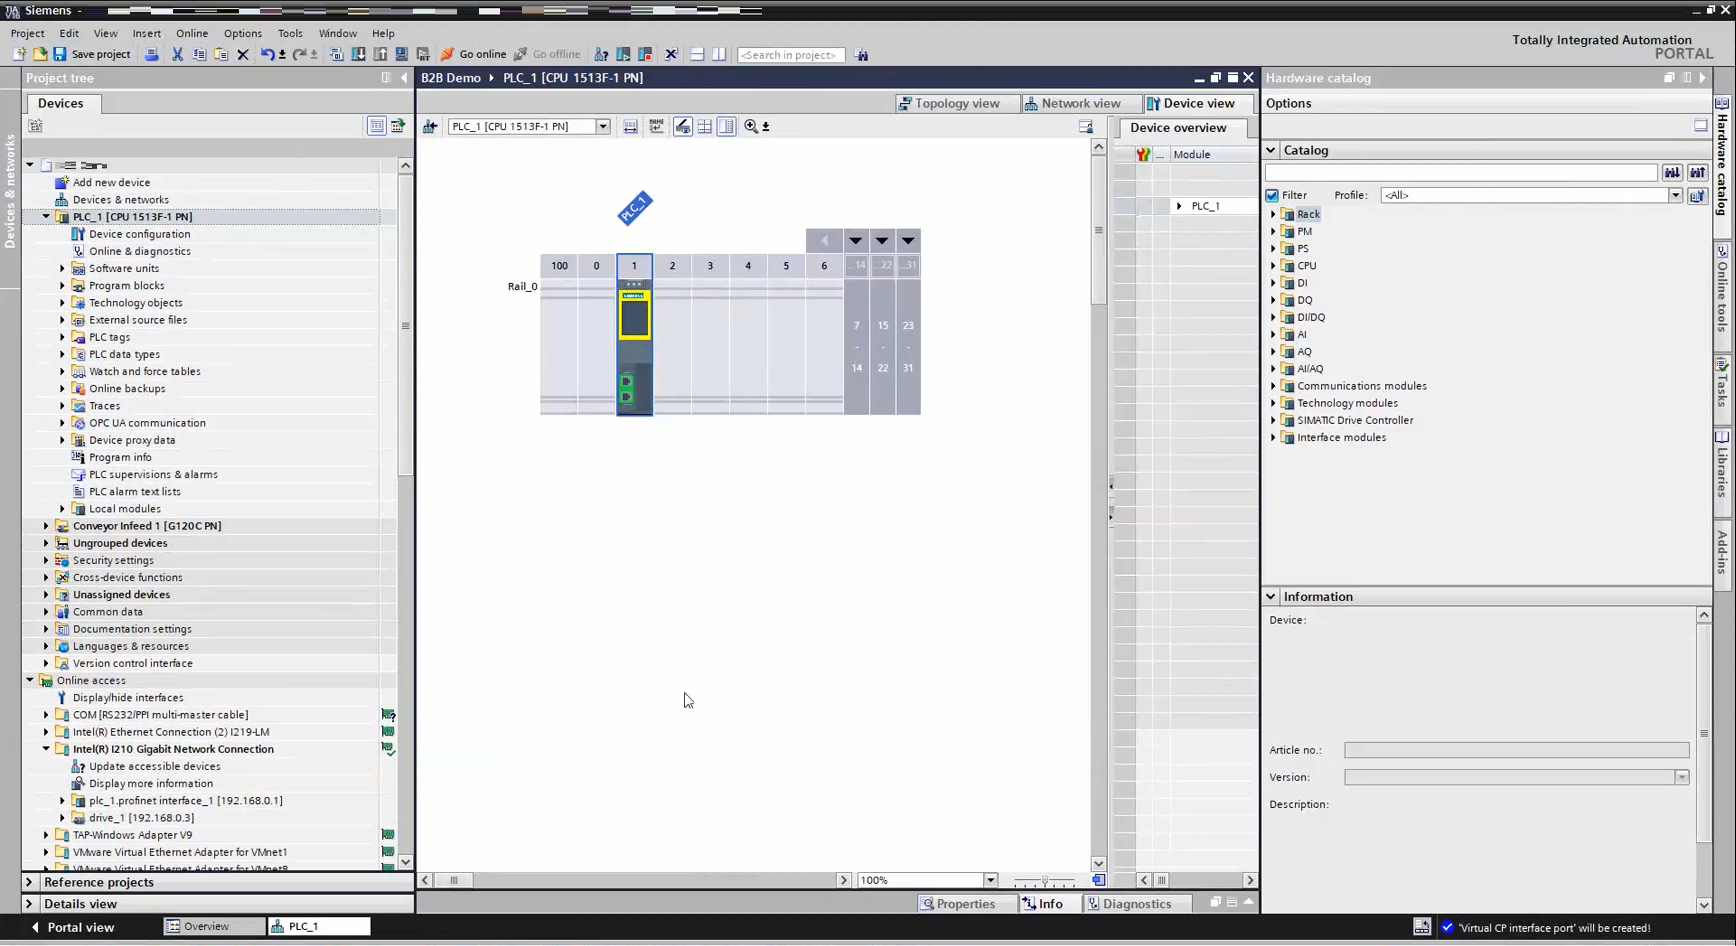
Task: Click the Save project icon
Action: pos(60,54)
